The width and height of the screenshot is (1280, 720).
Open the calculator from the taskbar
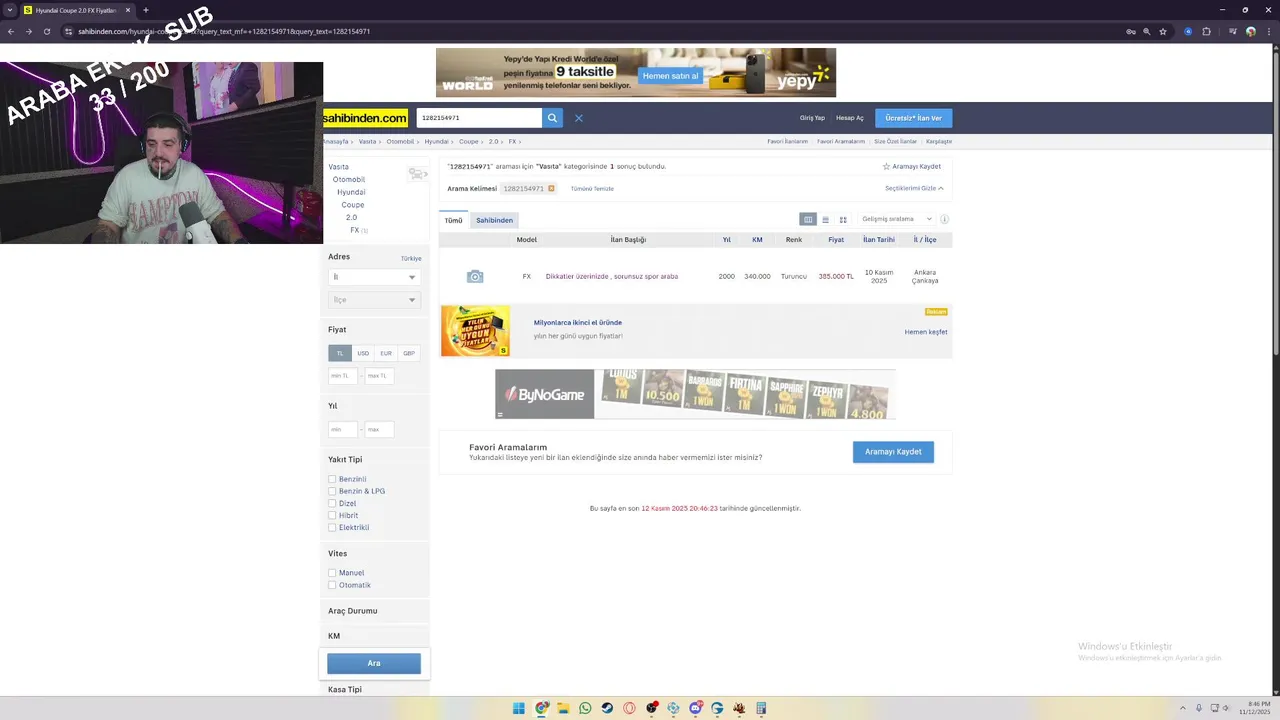[x=761, y=708]
